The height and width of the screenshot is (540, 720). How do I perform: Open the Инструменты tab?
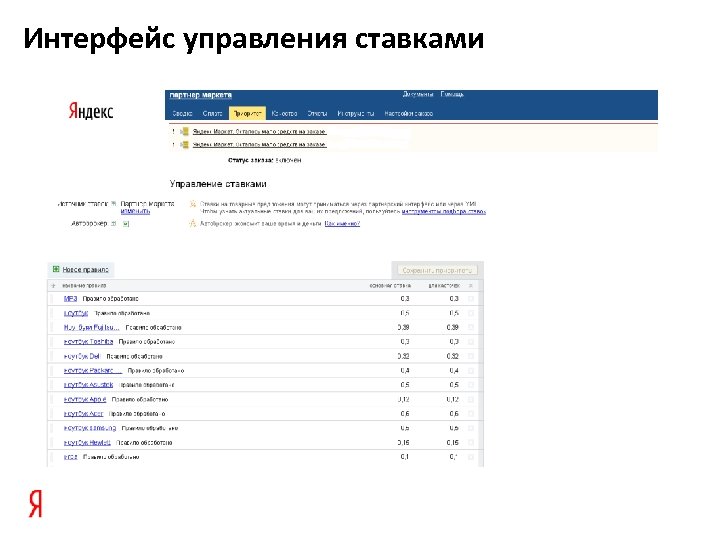pos(356,113)
